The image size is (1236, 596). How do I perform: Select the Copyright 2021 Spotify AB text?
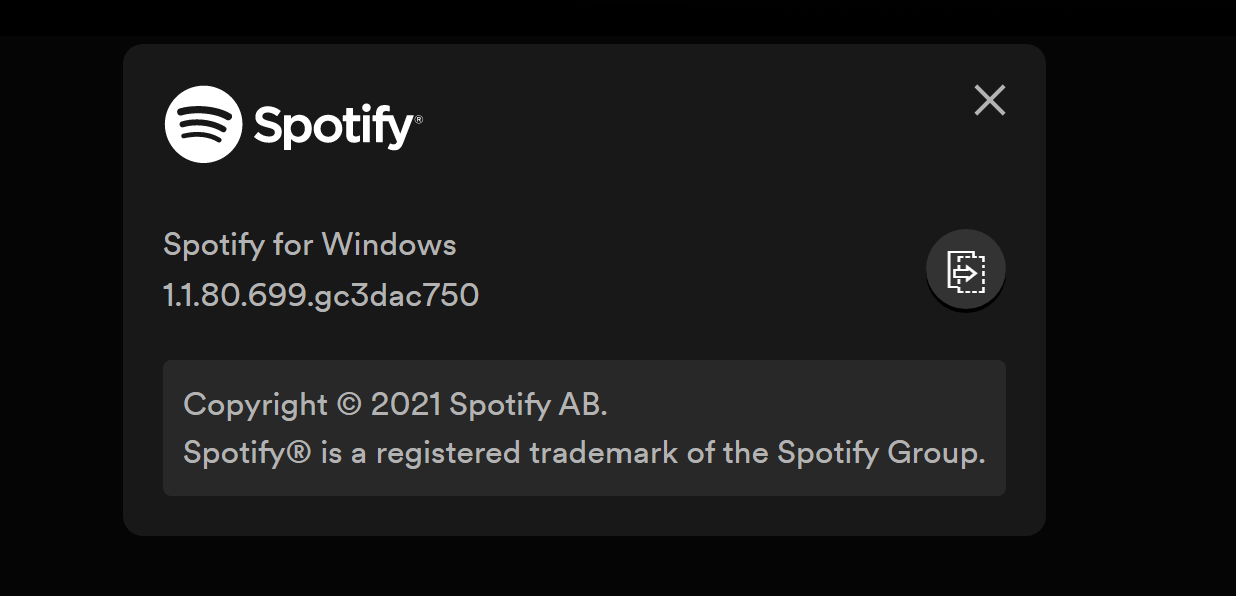pyautogui.click(x=397, y=405)
